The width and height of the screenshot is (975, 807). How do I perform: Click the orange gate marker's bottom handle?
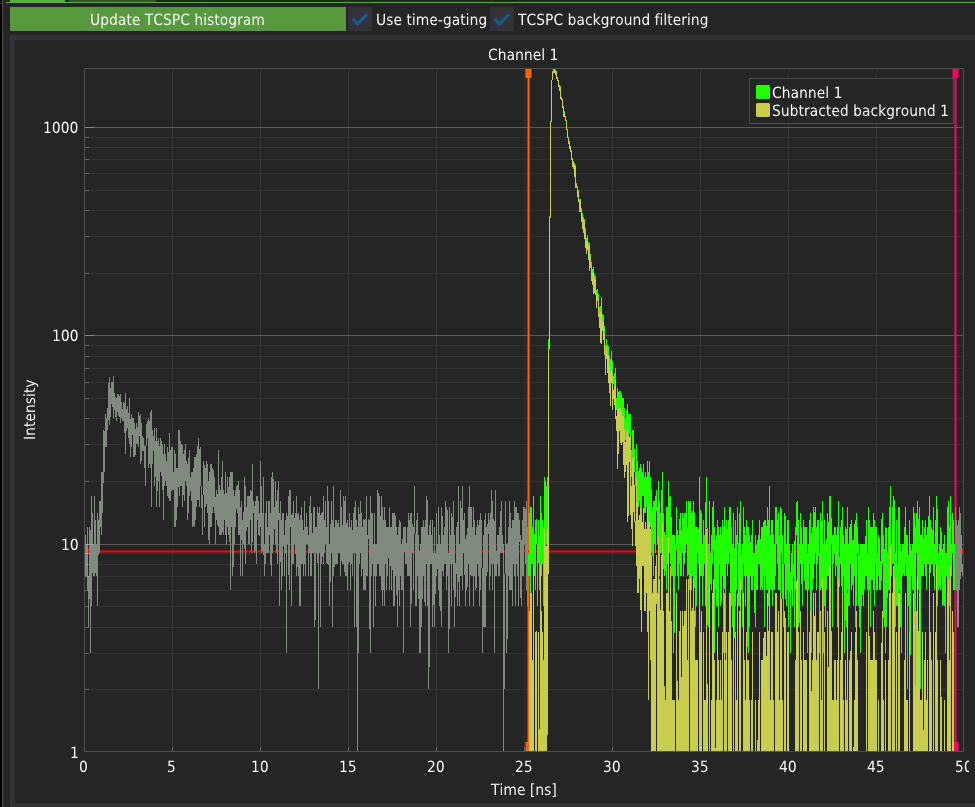click(528, 746)
